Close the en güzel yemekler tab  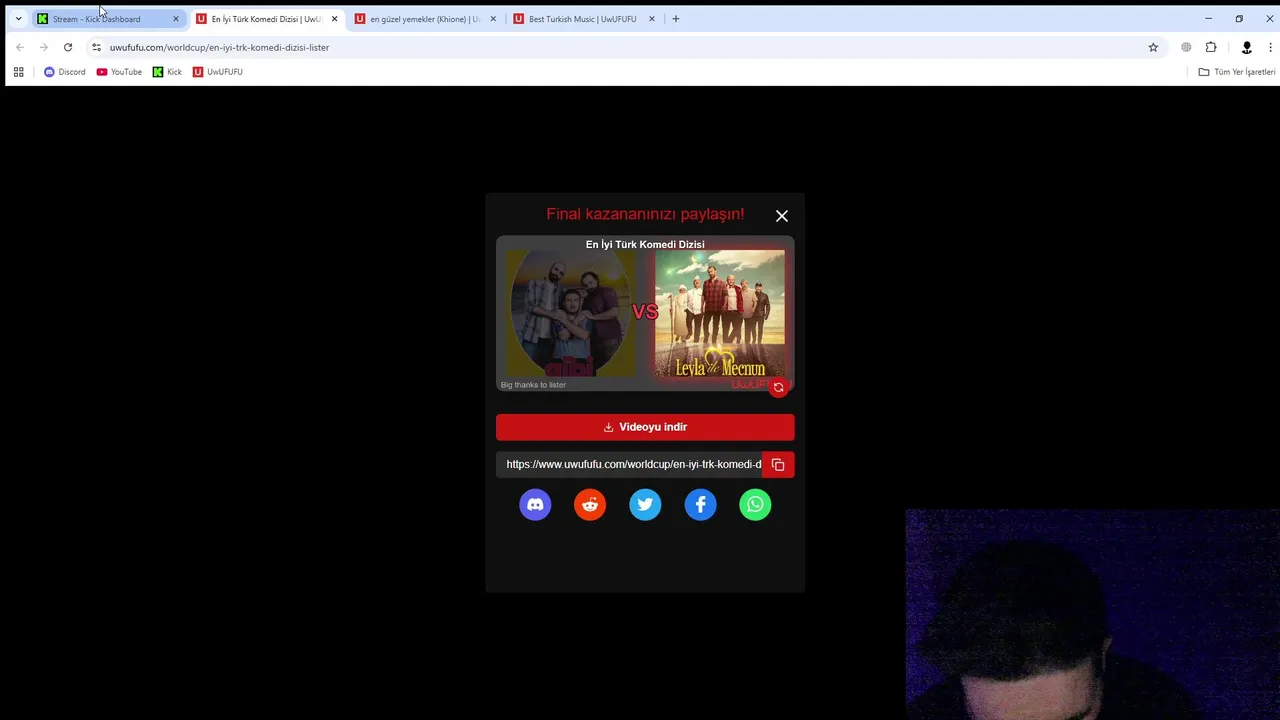pyautogui.click(x=493, y=19)
